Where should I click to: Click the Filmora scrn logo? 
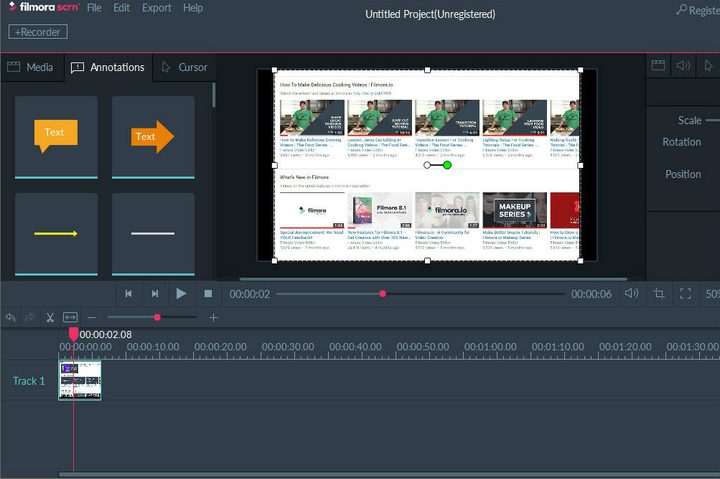45,7
